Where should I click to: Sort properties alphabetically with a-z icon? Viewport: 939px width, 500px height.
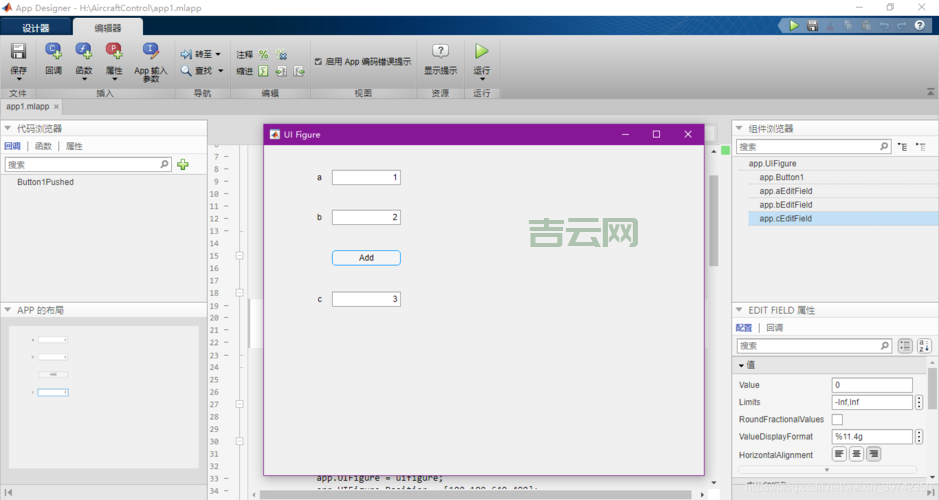click(x=924, y=346)
